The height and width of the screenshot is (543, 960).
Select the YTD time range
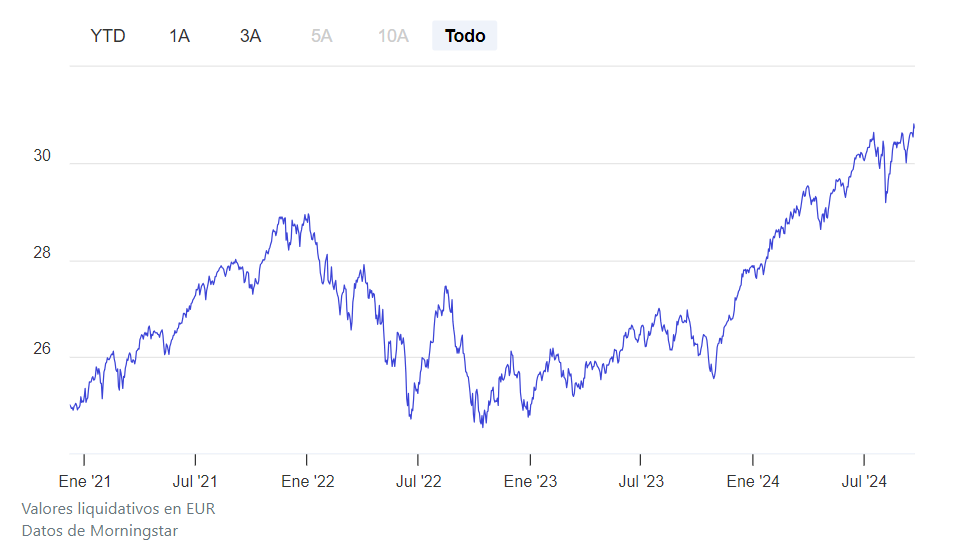(108, 36)
